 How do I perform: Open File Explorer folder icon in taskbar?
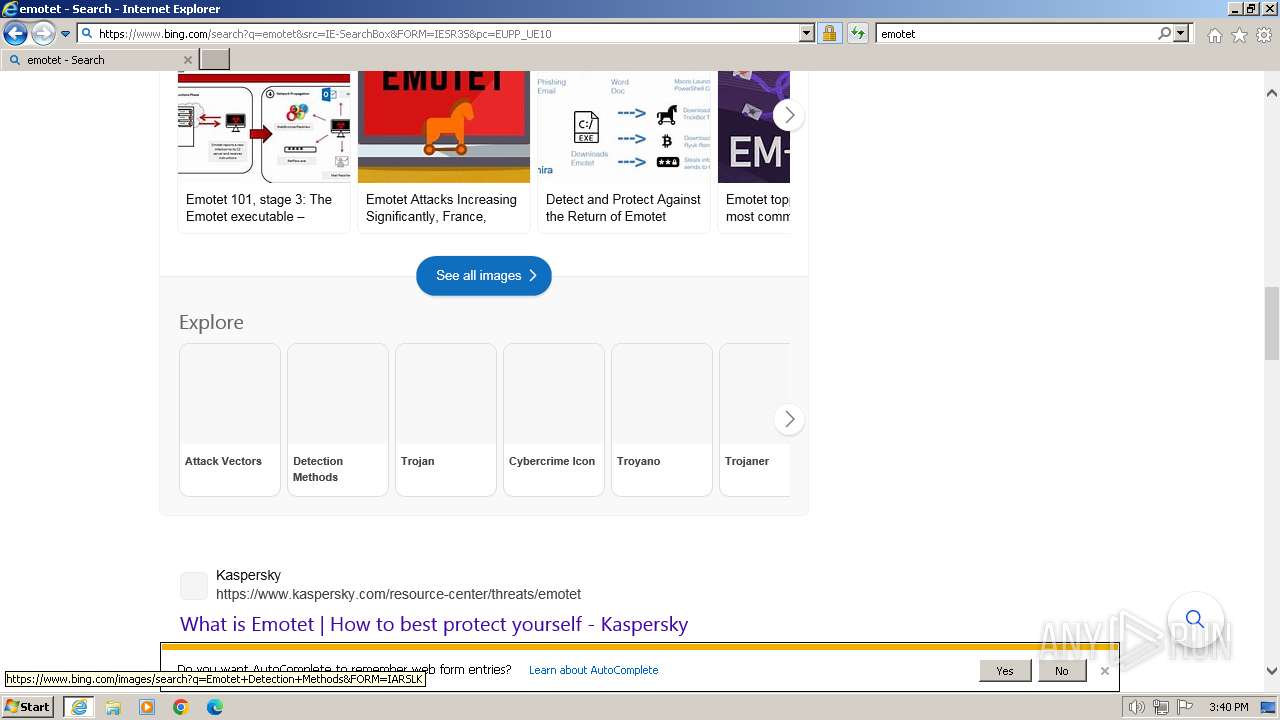coord(113,707)
